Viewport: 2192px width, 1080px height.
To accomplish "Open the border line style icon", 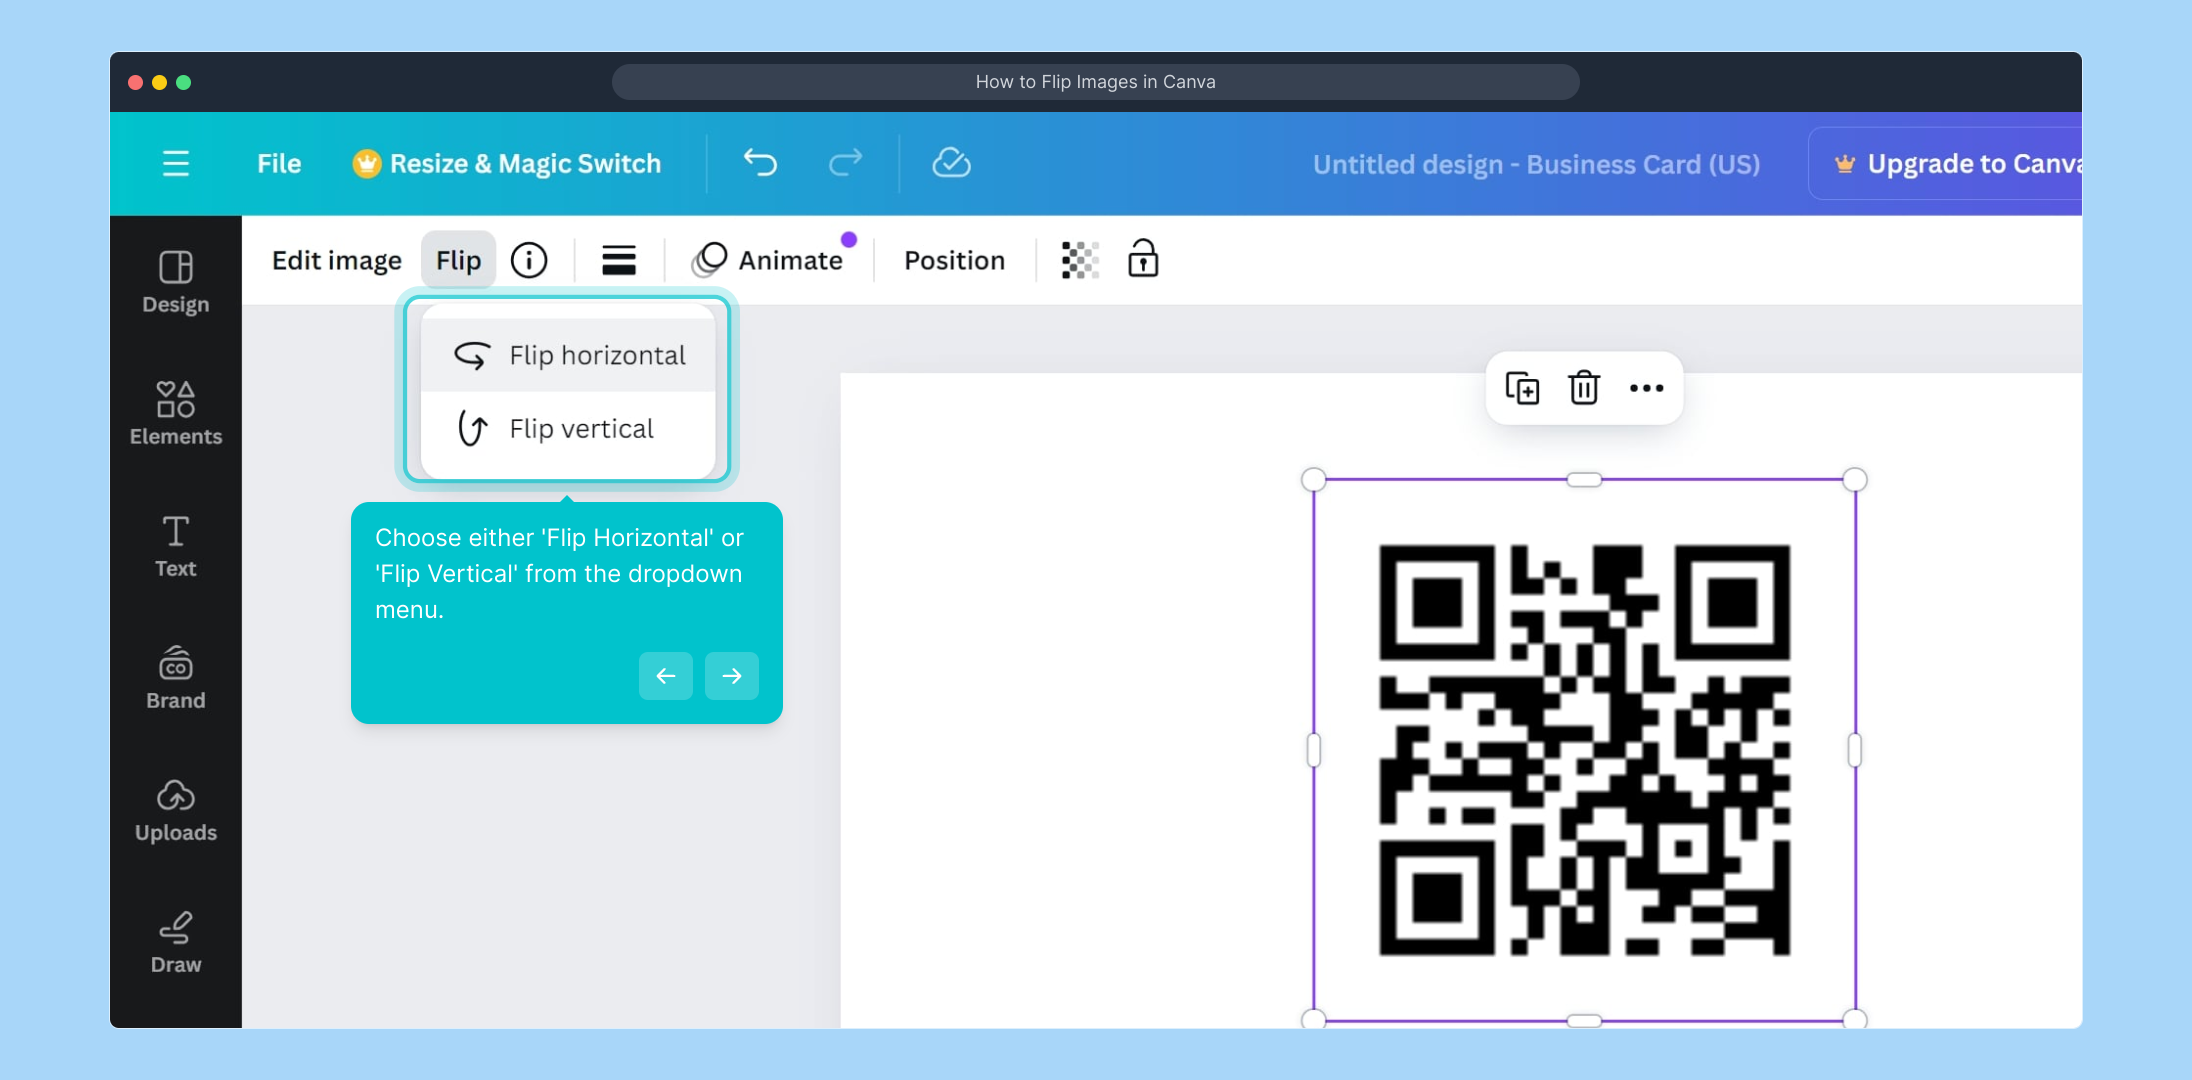I will tap(619, 260).
